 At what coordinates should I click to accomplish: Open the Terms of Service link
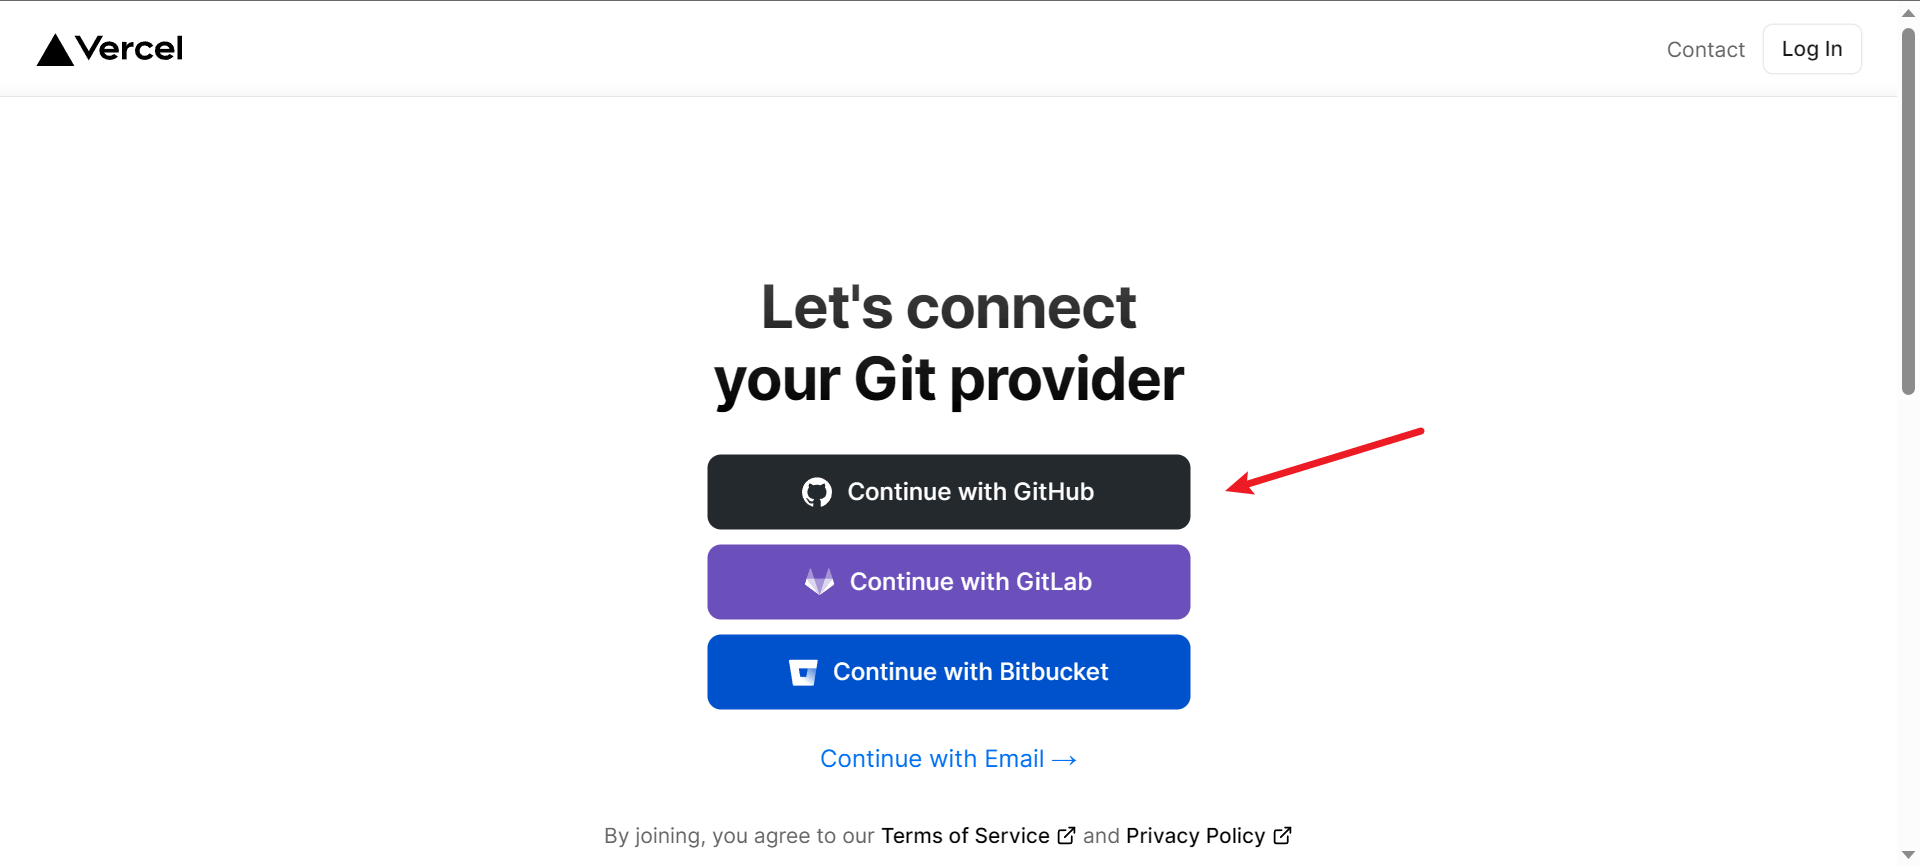965,836
